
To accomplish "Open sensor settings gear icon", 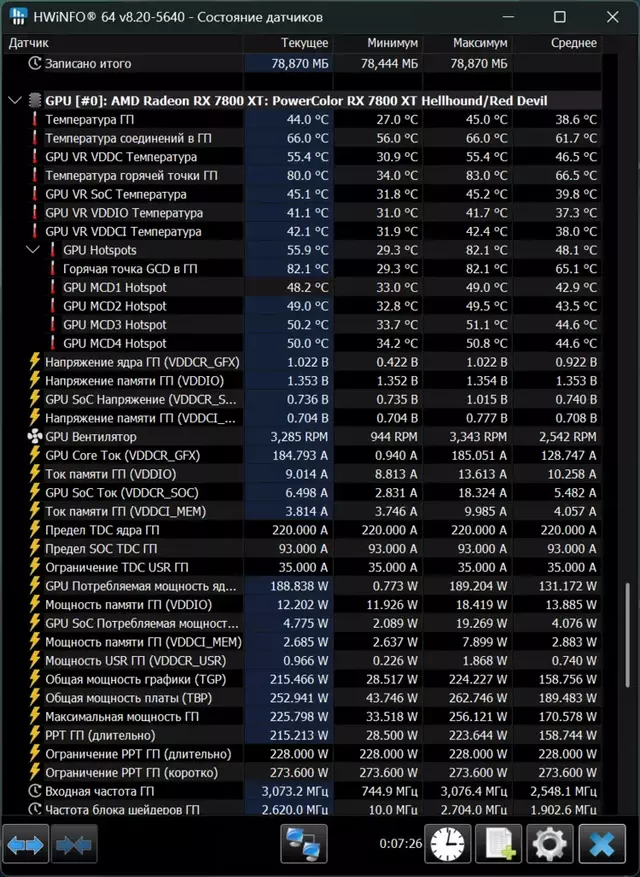I will pyautogui.click(x=550, y=845).
